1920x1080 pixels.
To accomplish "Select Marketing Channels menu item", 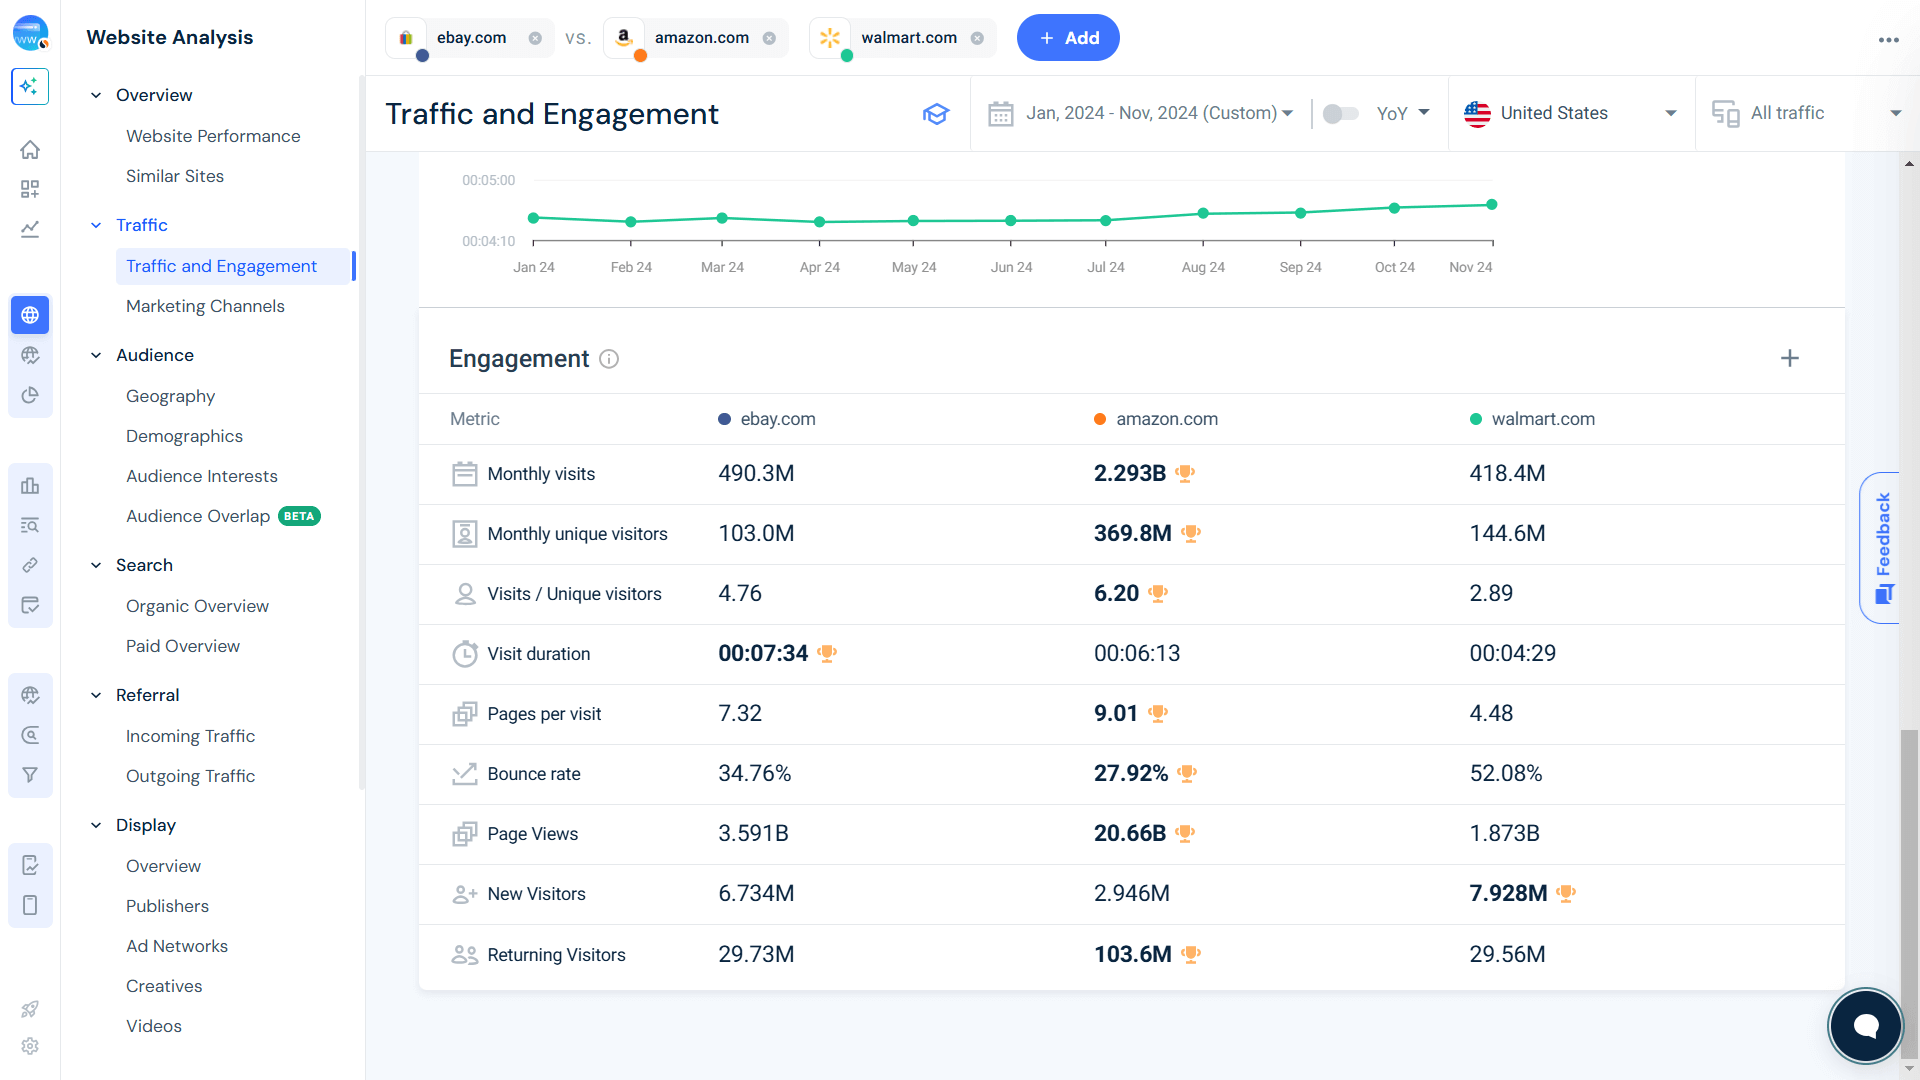I will click(x=204, y=306).
